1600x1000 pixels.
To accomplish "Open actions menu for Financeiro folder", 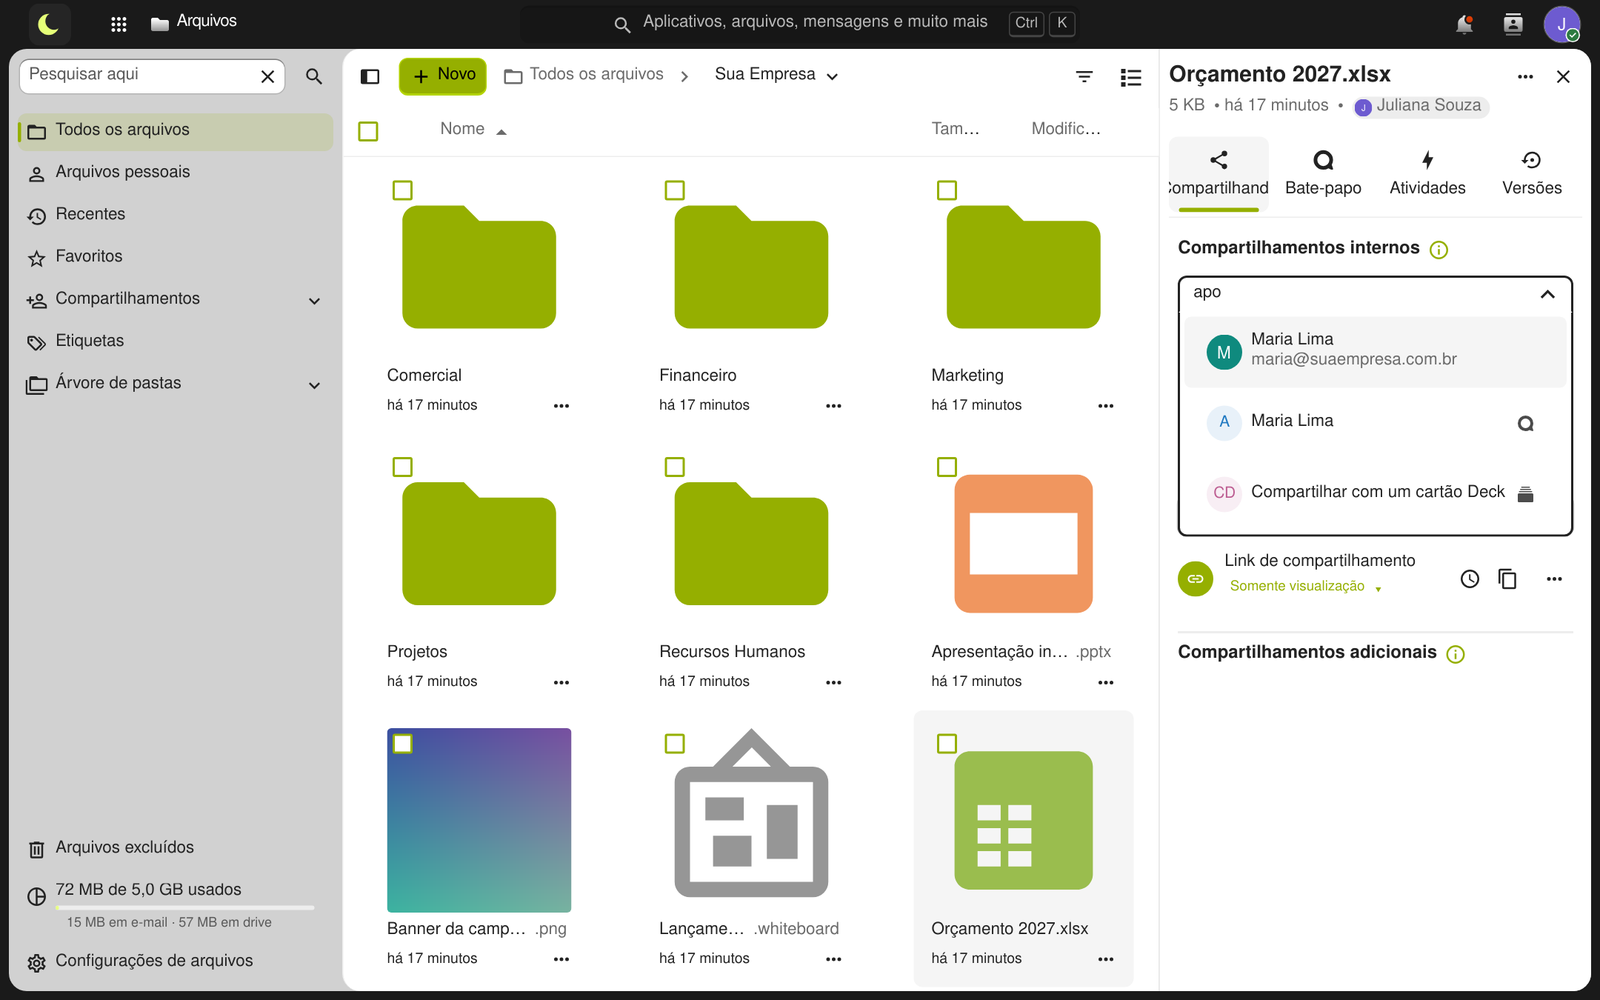I will click(833, 406).
